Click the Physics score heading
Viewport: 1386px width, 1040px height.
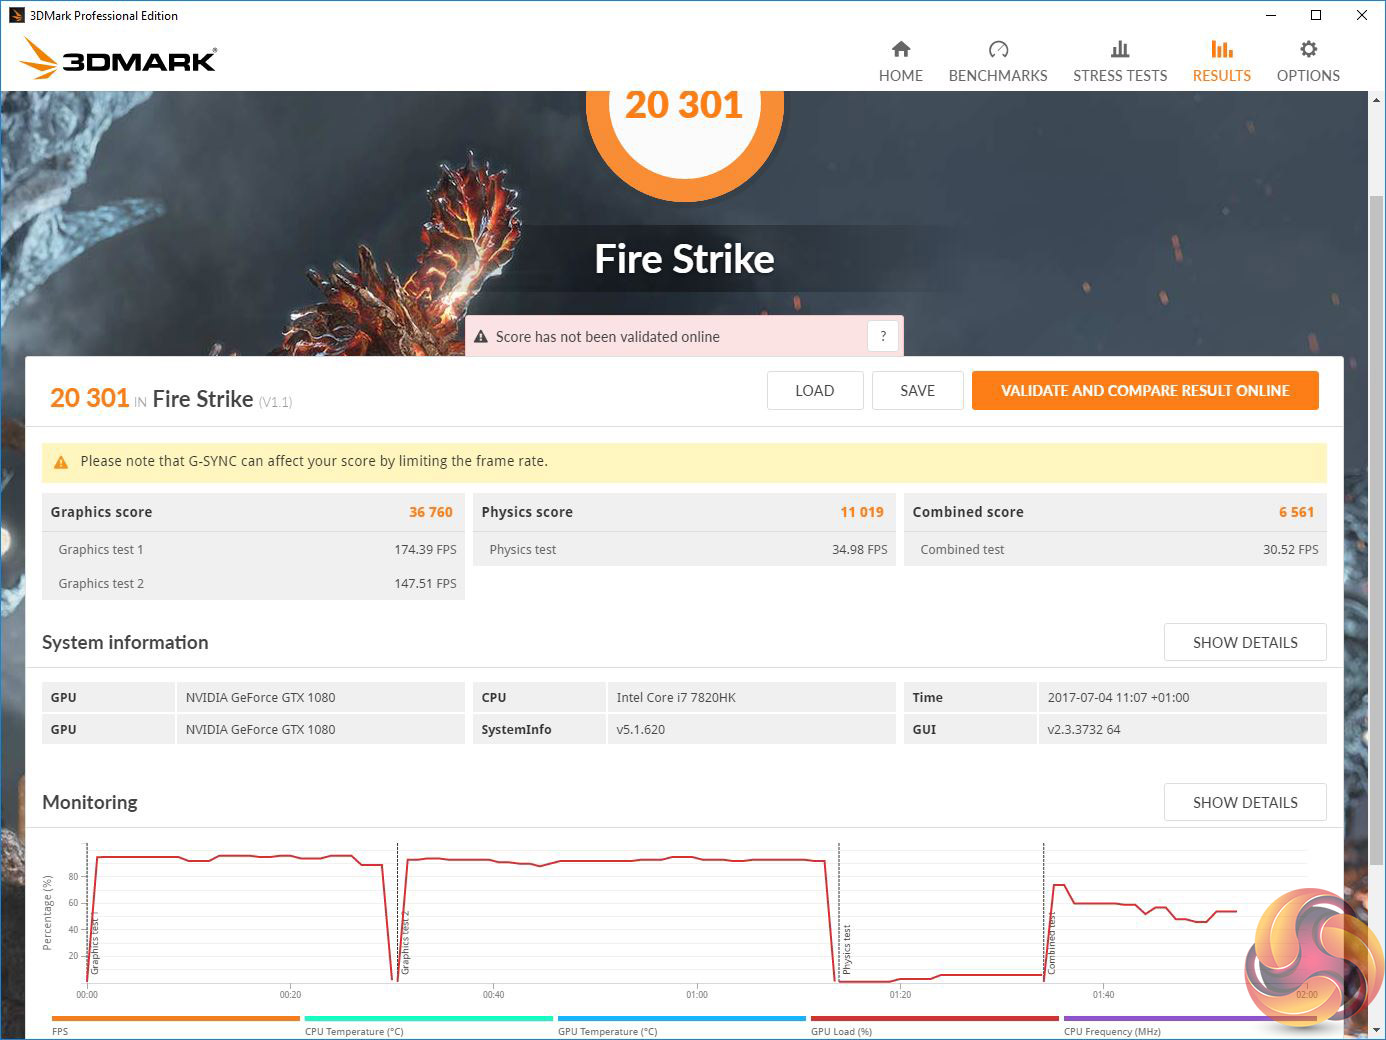[x=527, y=512]
